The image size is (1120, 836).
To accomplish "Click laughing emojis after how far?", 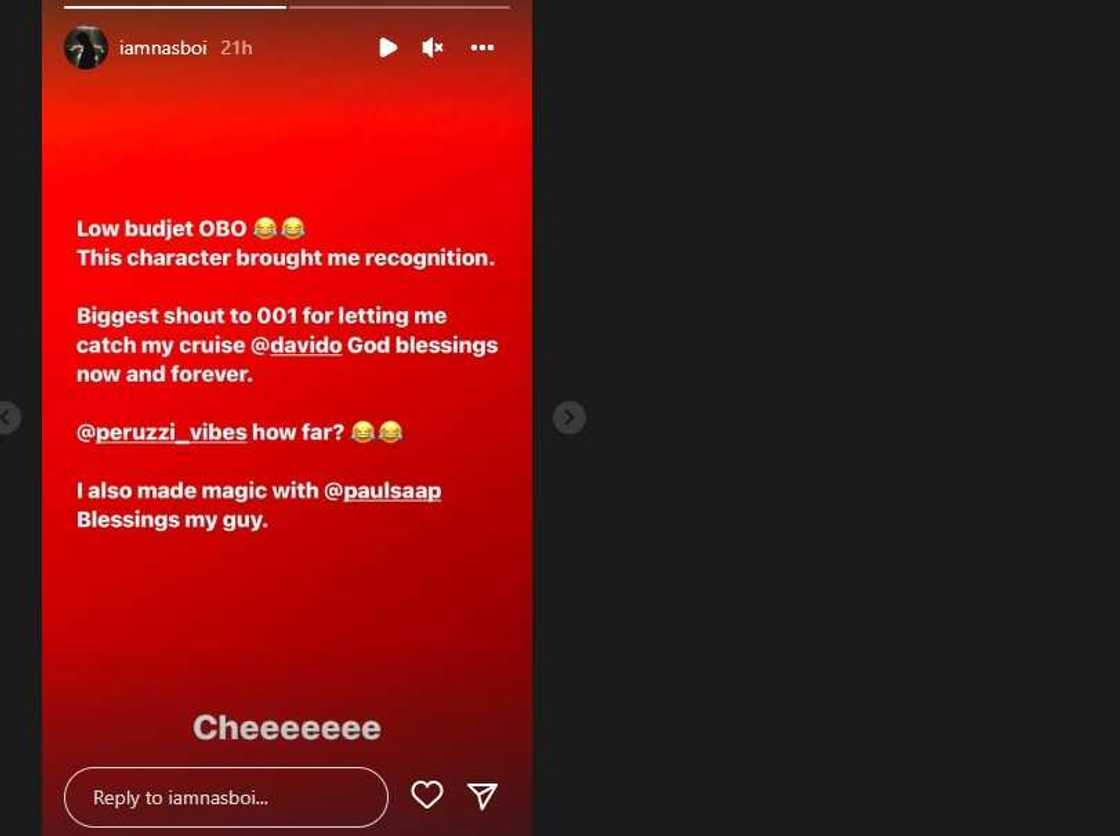I will [x=377, y=432].
